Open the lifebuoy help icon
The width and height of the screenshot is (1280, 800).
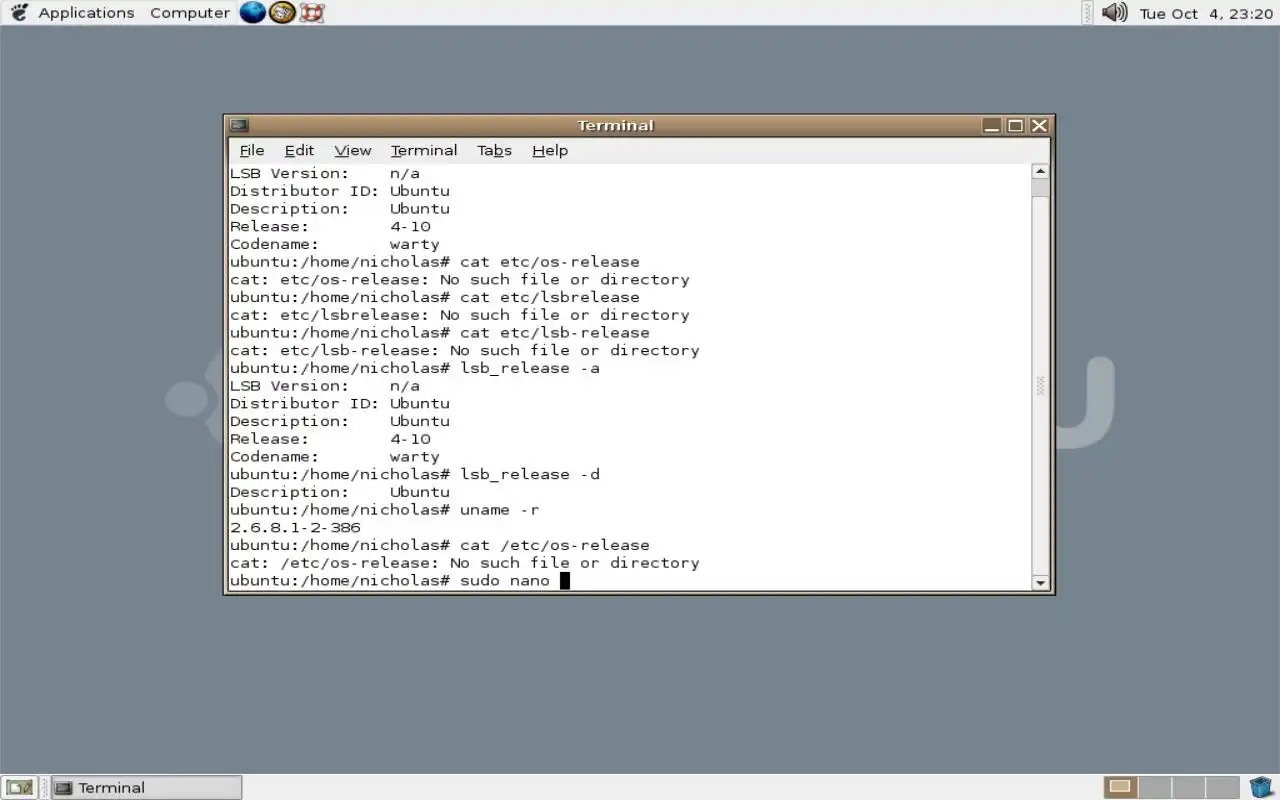point(312,13)
